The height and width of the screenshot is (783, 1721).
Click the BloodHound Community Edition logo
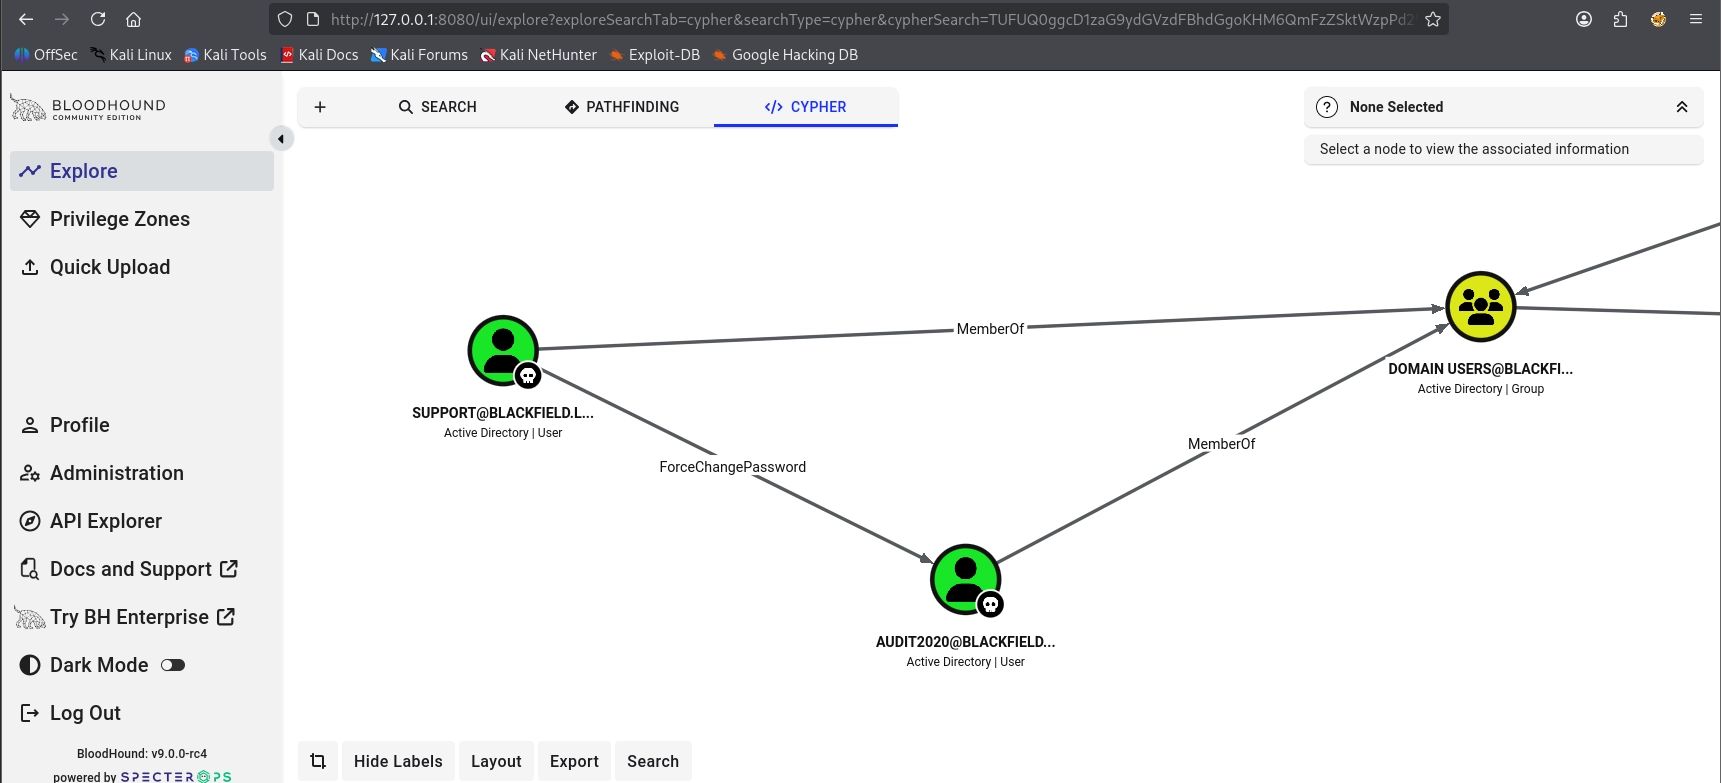pos(88,108)
